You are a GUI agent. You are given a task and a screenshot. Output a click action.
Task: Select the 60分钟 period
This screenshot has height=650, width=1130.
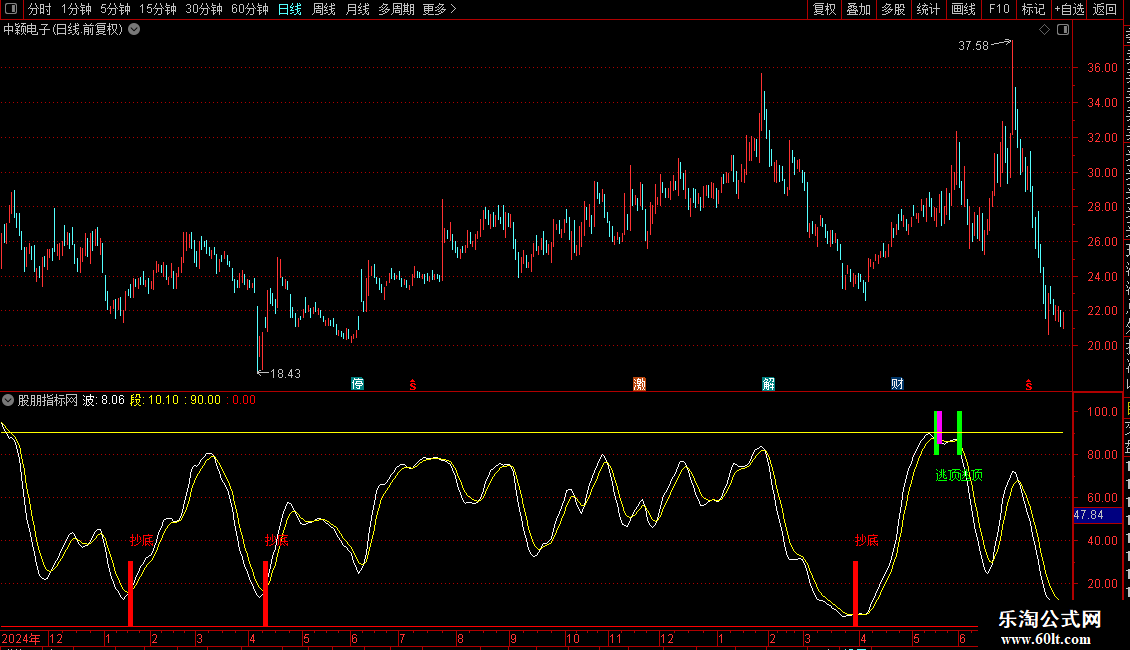pos(250,9)
